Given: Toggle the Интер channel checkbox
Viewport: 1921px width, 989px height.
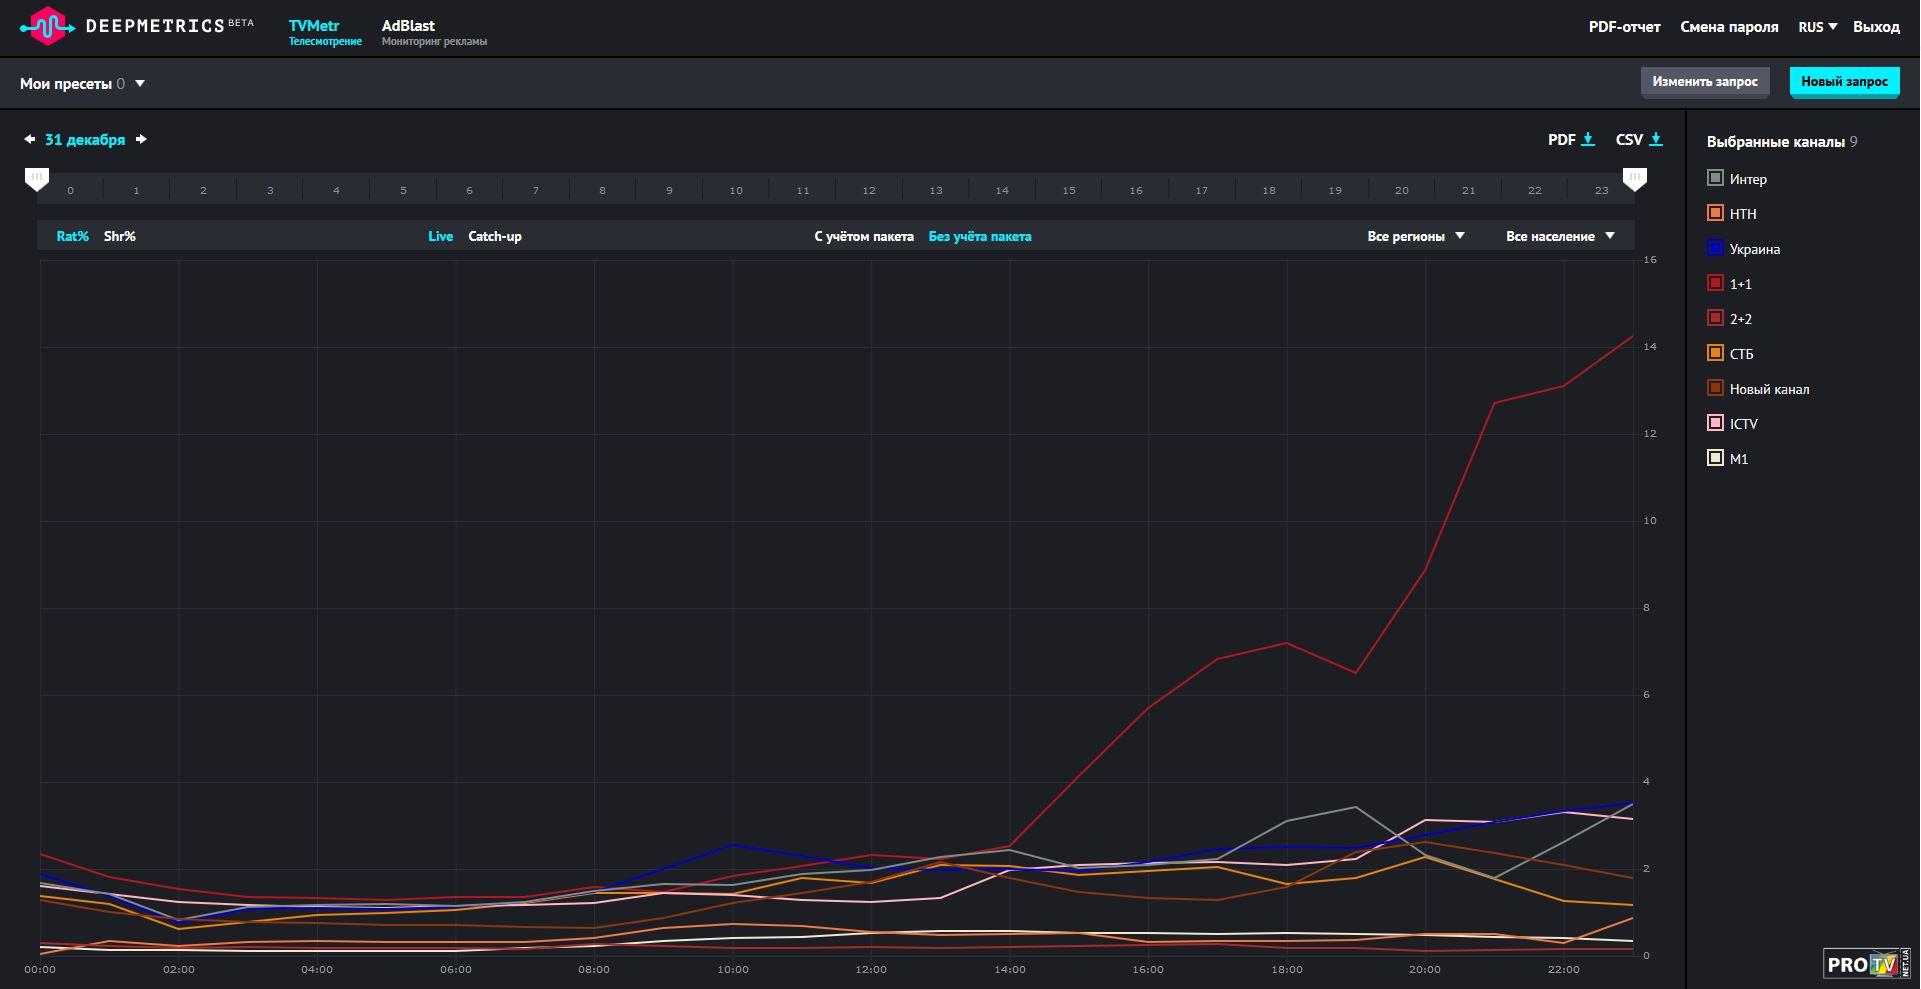Looking at the screenshot, I should coord(1716,178).
